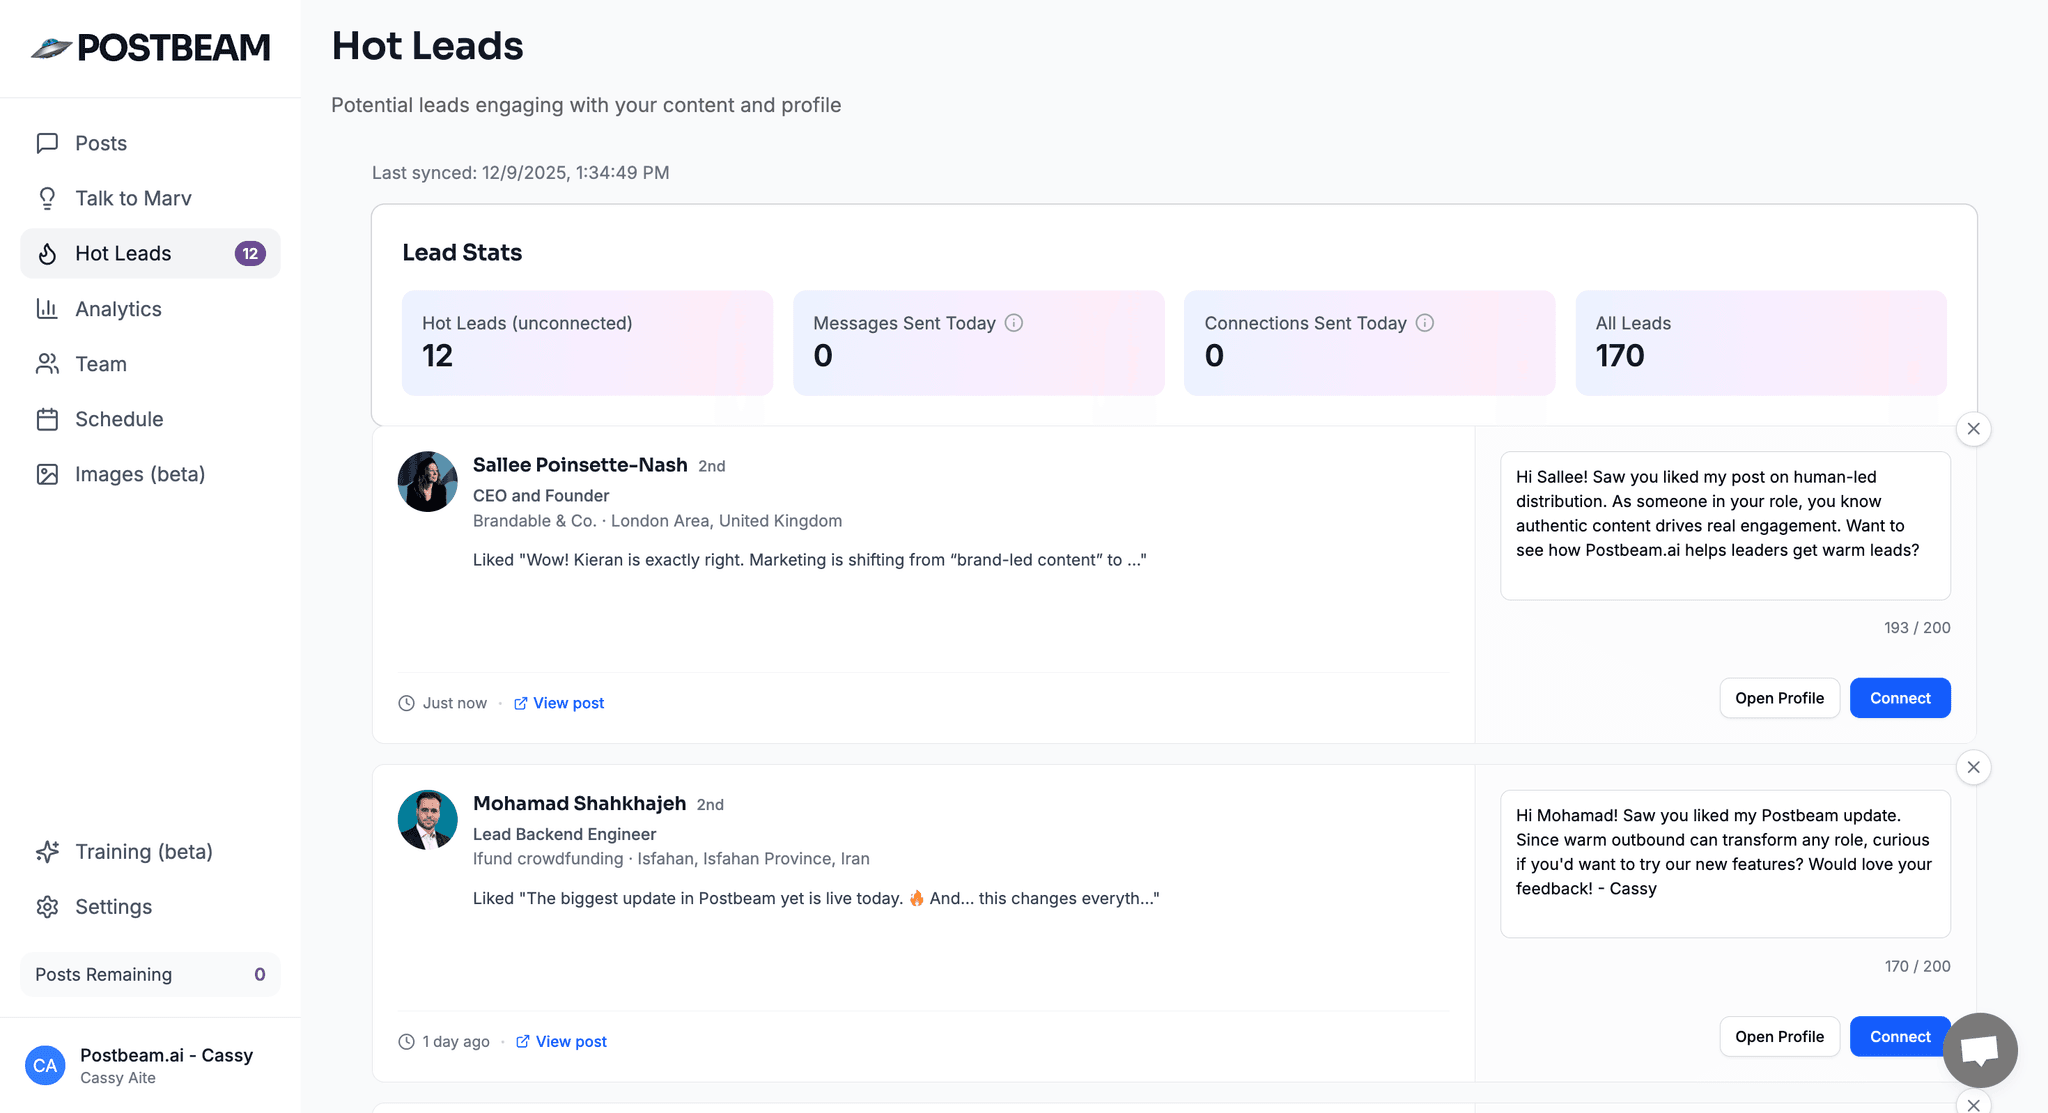The width and height of the screenshot is (2048, 1113).
Task: Open the Analytics page
Action: 118,309
